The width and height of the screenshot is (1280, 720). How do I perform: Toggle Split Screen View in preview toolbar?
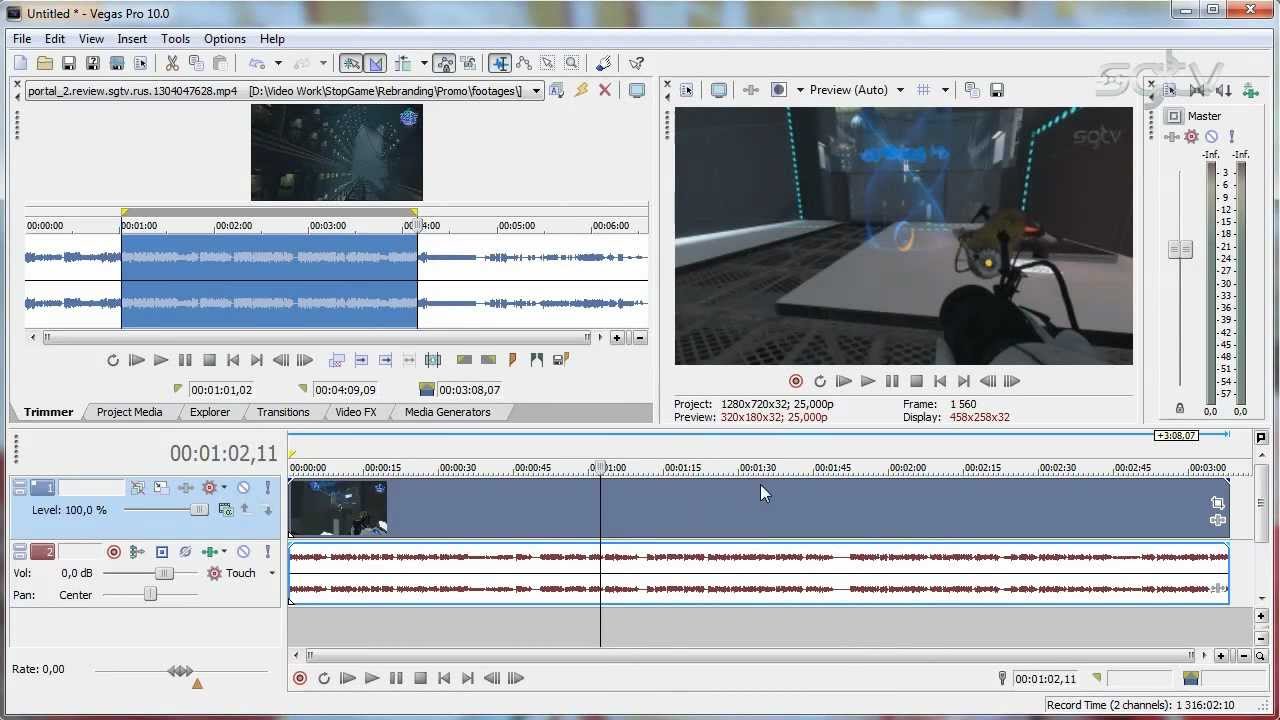pyautogui.click(x=779, y=90)
